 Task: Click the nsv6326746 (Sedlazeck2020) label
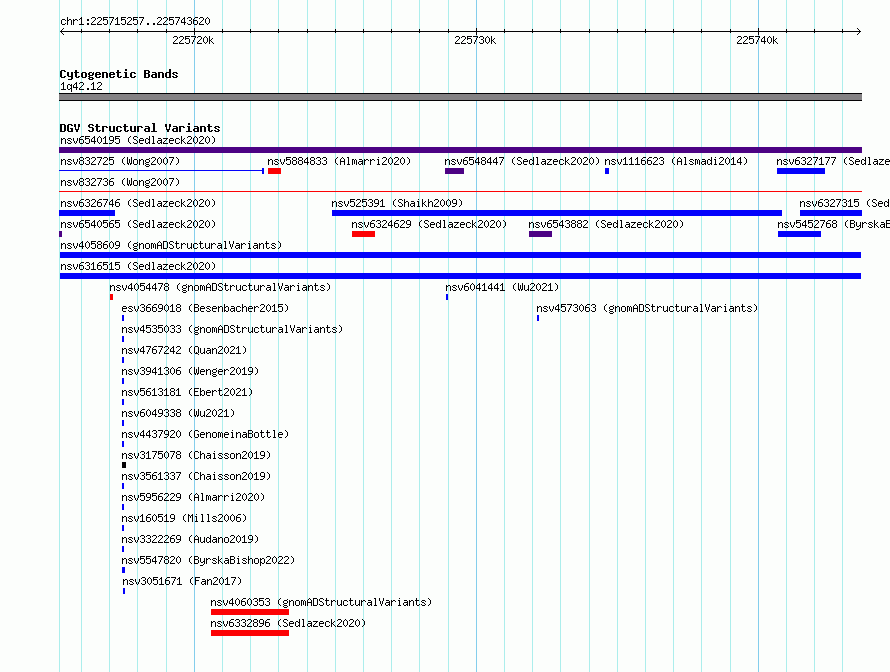click(x=138, y=203)
